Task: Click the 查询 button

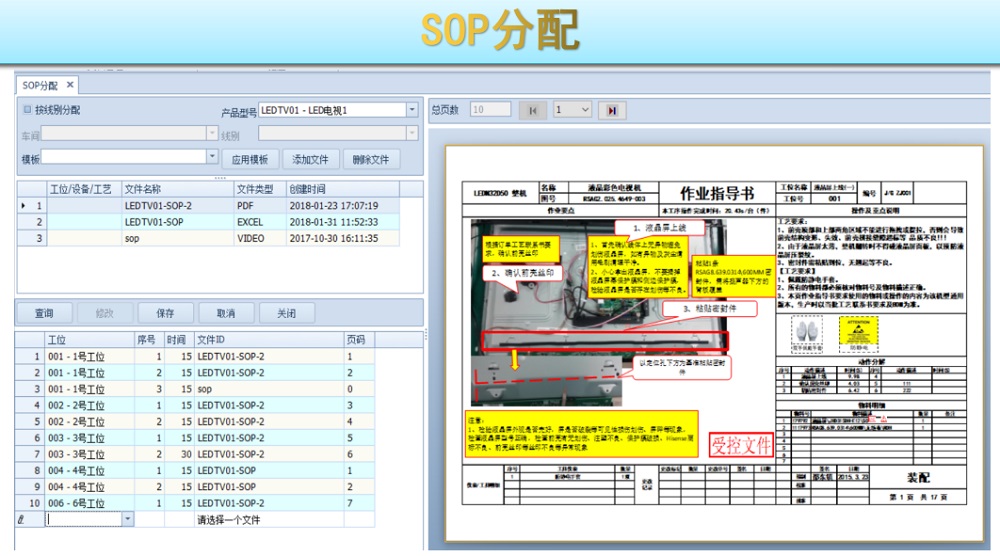Action: [44, 313]
